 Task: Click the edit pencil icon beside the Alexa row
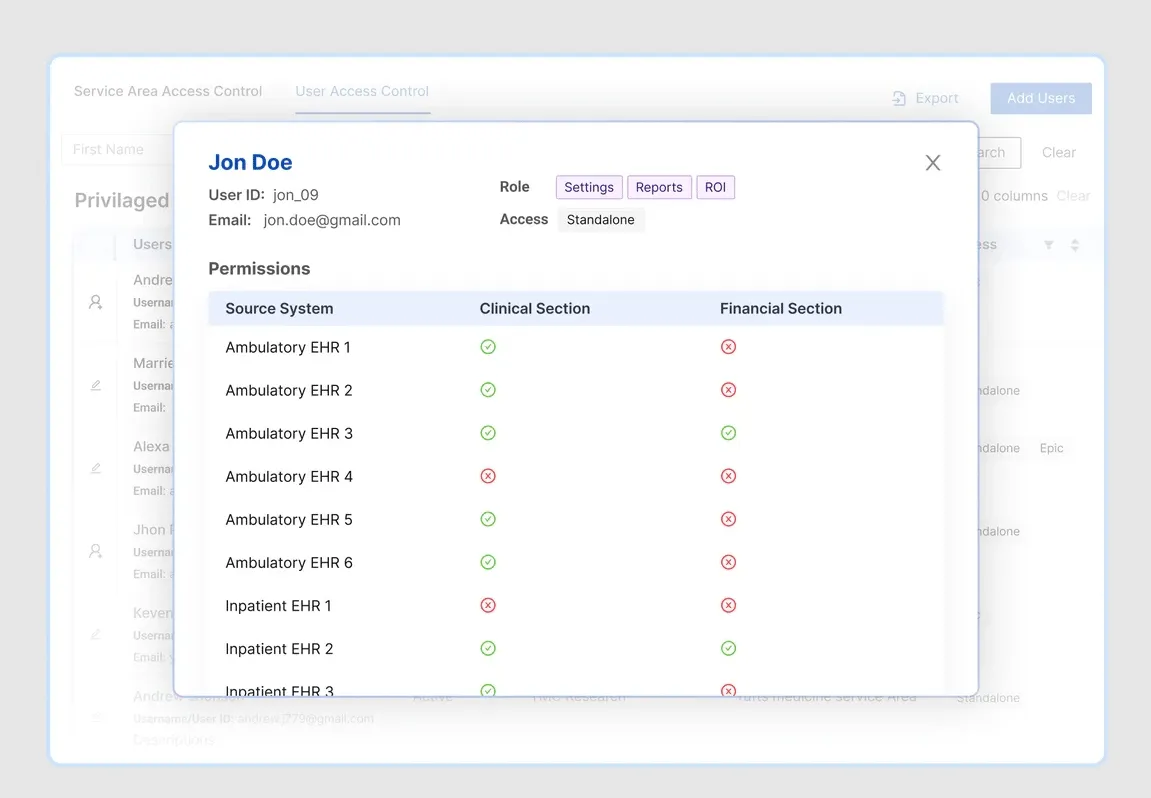point(96,468)
